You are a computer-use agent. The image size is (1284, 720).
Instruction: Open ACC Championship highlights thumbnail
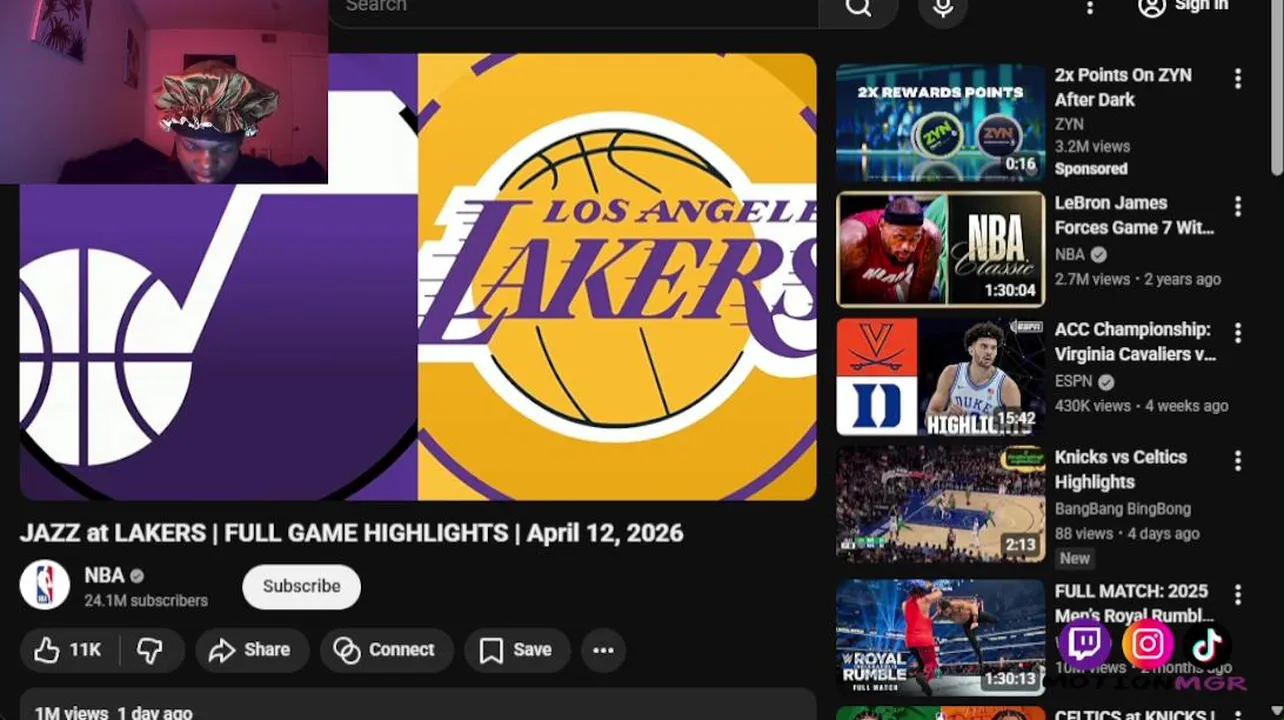(x=940, y=377)
